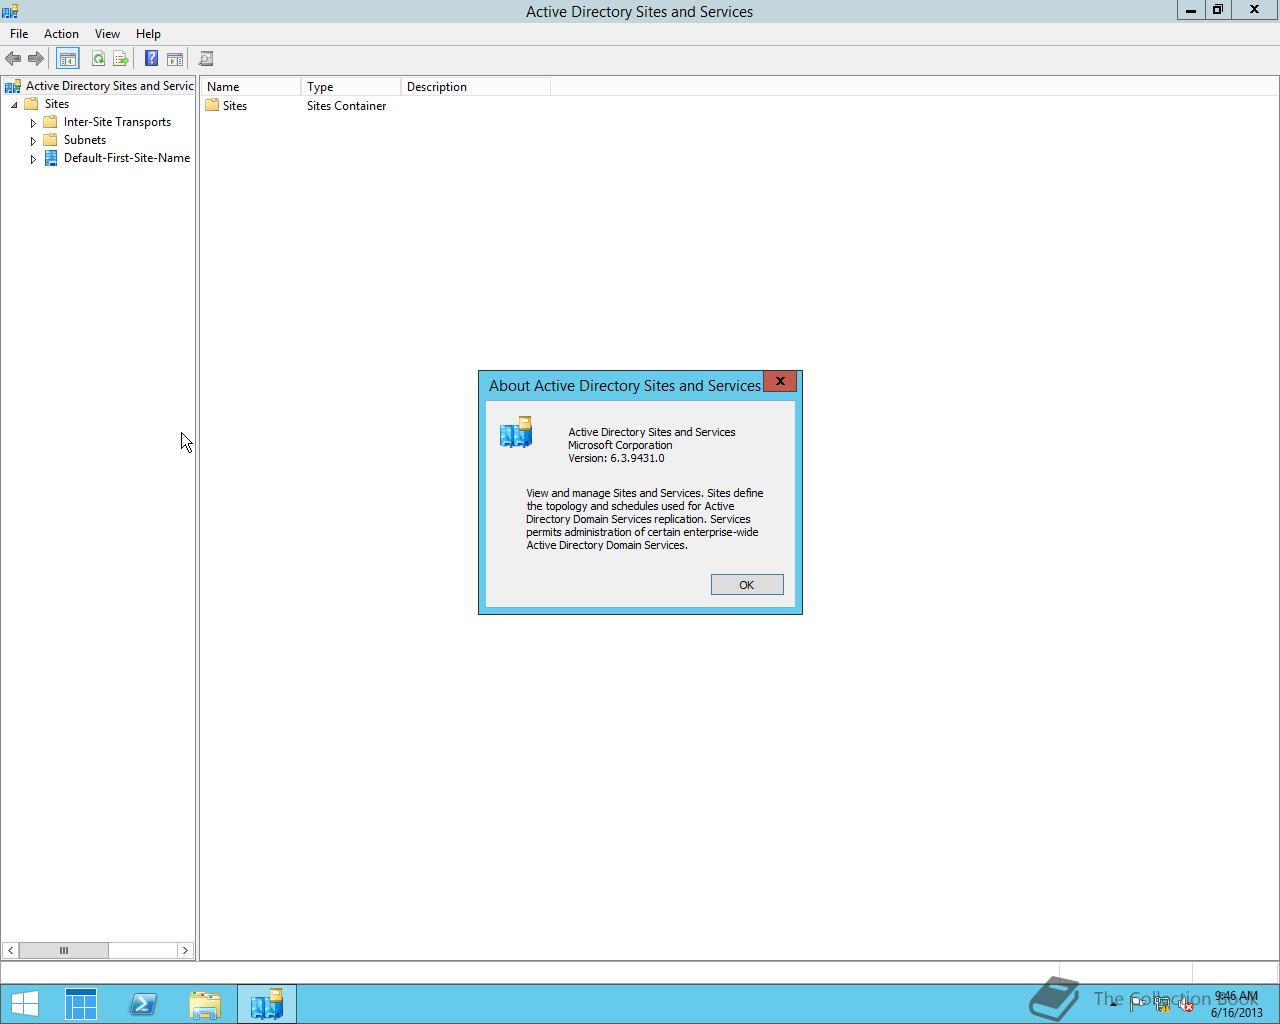Select Active Directory Sites and Services root label
This screenshot has height=1024, width=1280.
[110, 86]
